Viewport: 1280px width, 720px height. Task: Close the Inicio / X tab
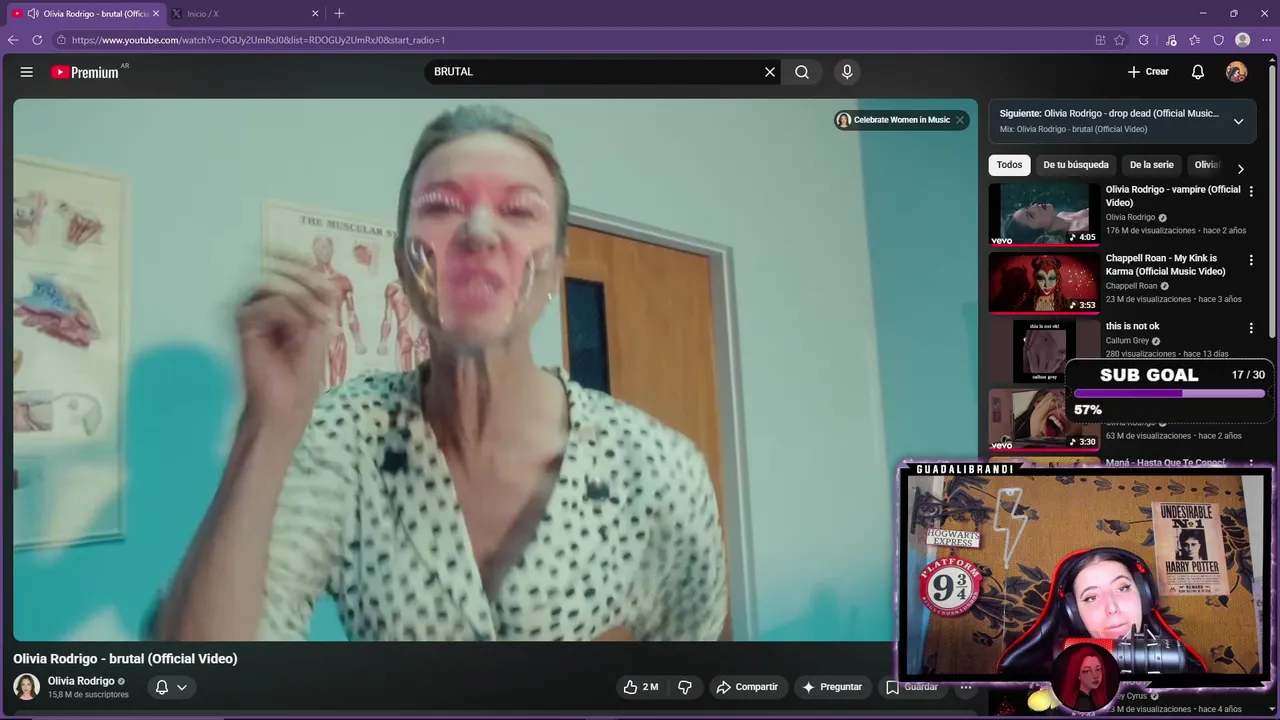[x=315, y=14]
